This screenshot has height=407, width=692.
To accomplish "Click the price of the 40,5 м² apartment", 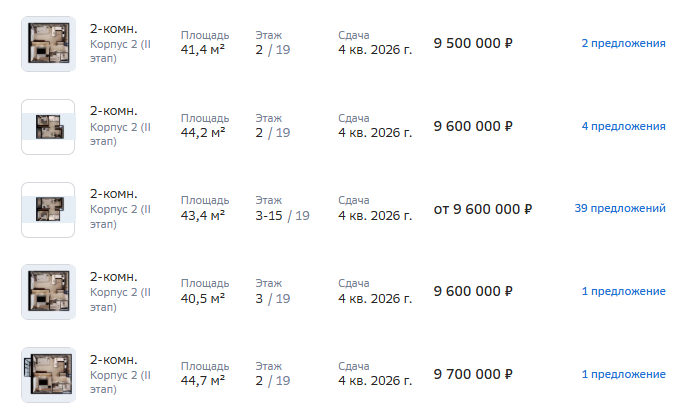I will [473, 291].
